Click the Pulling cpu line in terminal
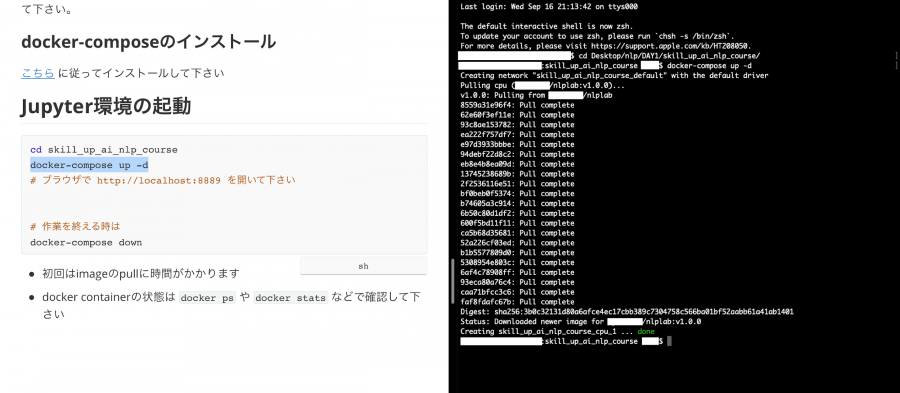 (x=542, y=85)
